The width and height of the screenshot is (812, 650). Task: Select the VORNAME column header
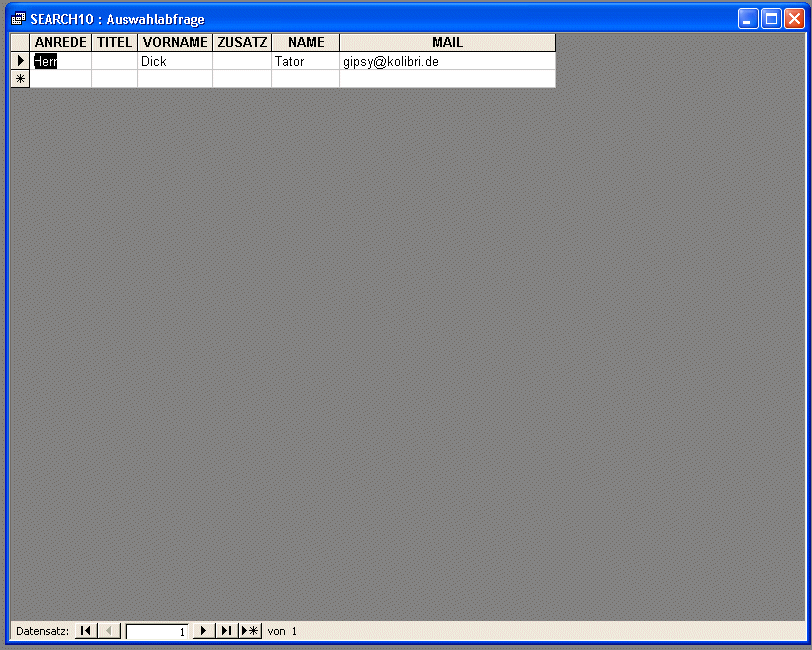click(175, 42)
